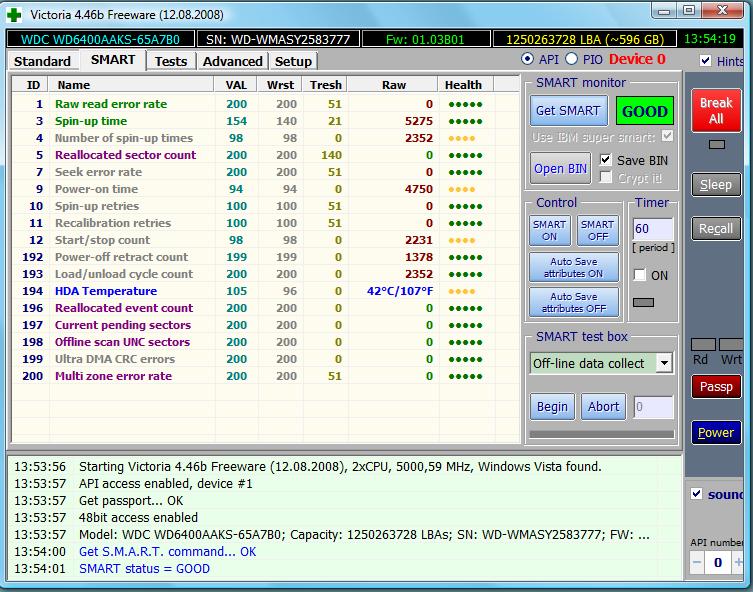Decrease API number with minus button

697,562
